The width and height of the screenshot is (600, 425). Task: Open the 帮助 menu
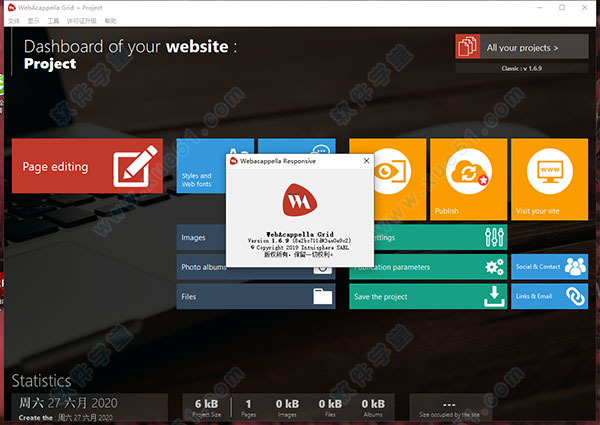pos(111,21)
